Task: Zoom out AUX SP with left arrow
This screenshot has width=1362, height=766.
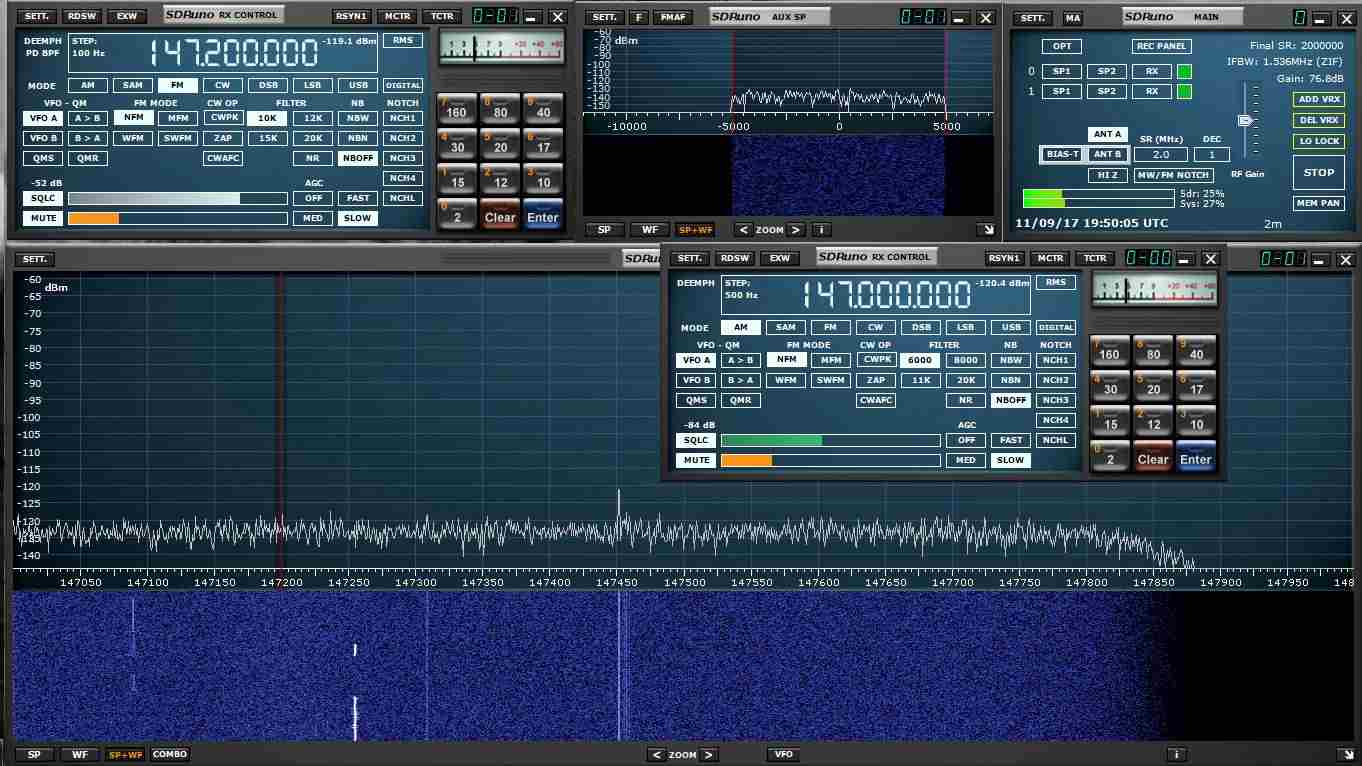Action: pos(743,229)
